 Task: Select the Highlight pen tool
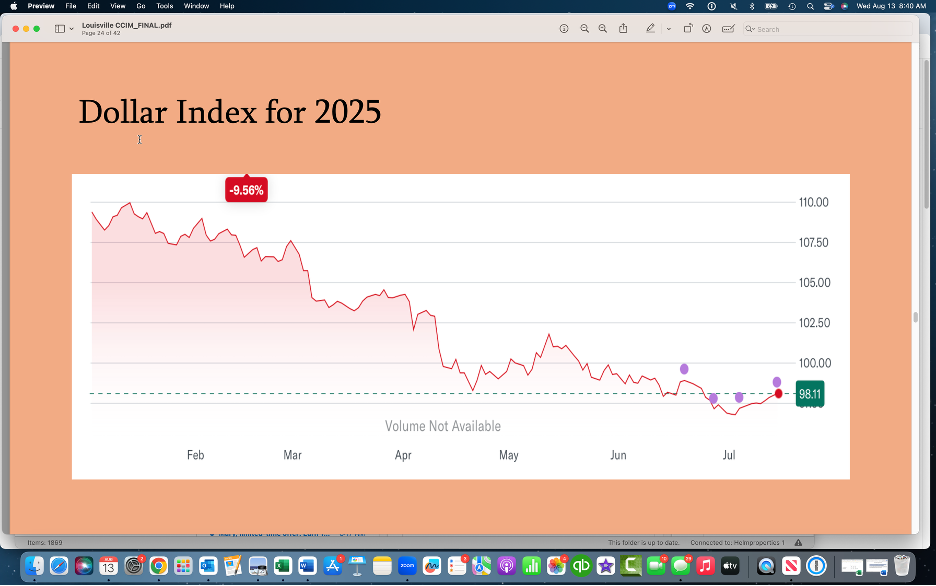[651, 29]
